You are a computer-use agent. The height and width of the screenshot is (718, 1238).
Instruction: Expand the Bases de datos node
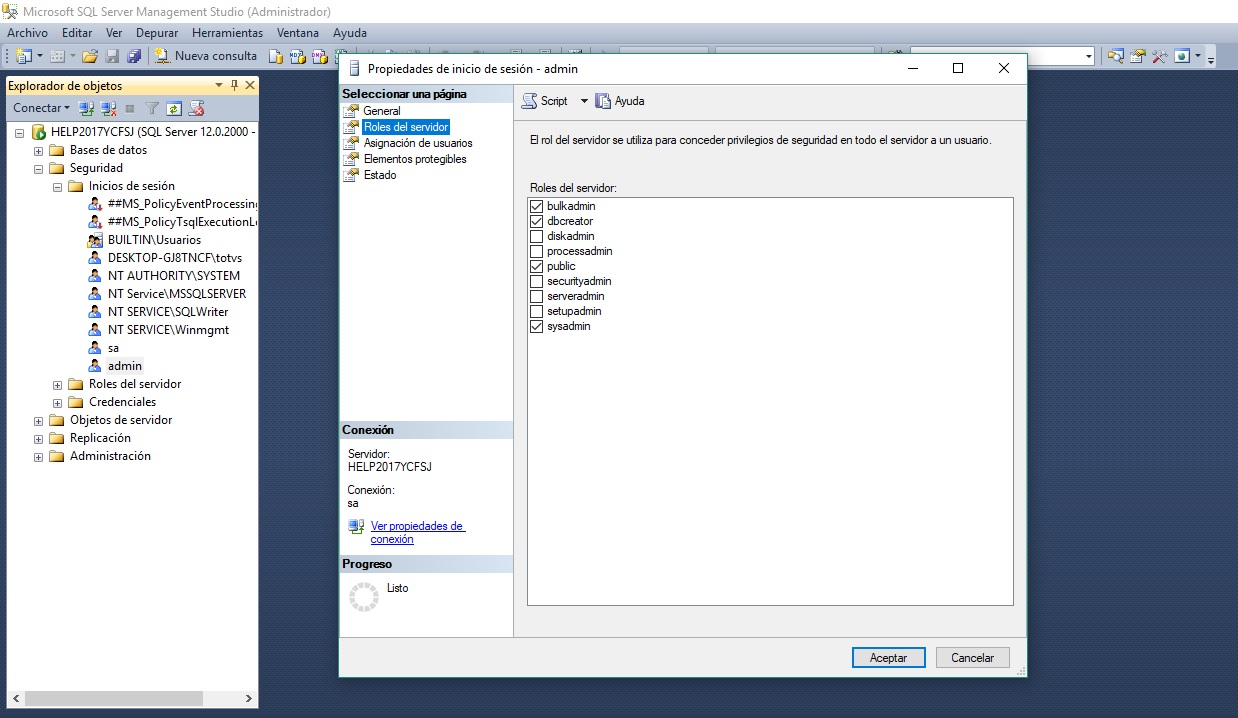click(x=39, y=150)
